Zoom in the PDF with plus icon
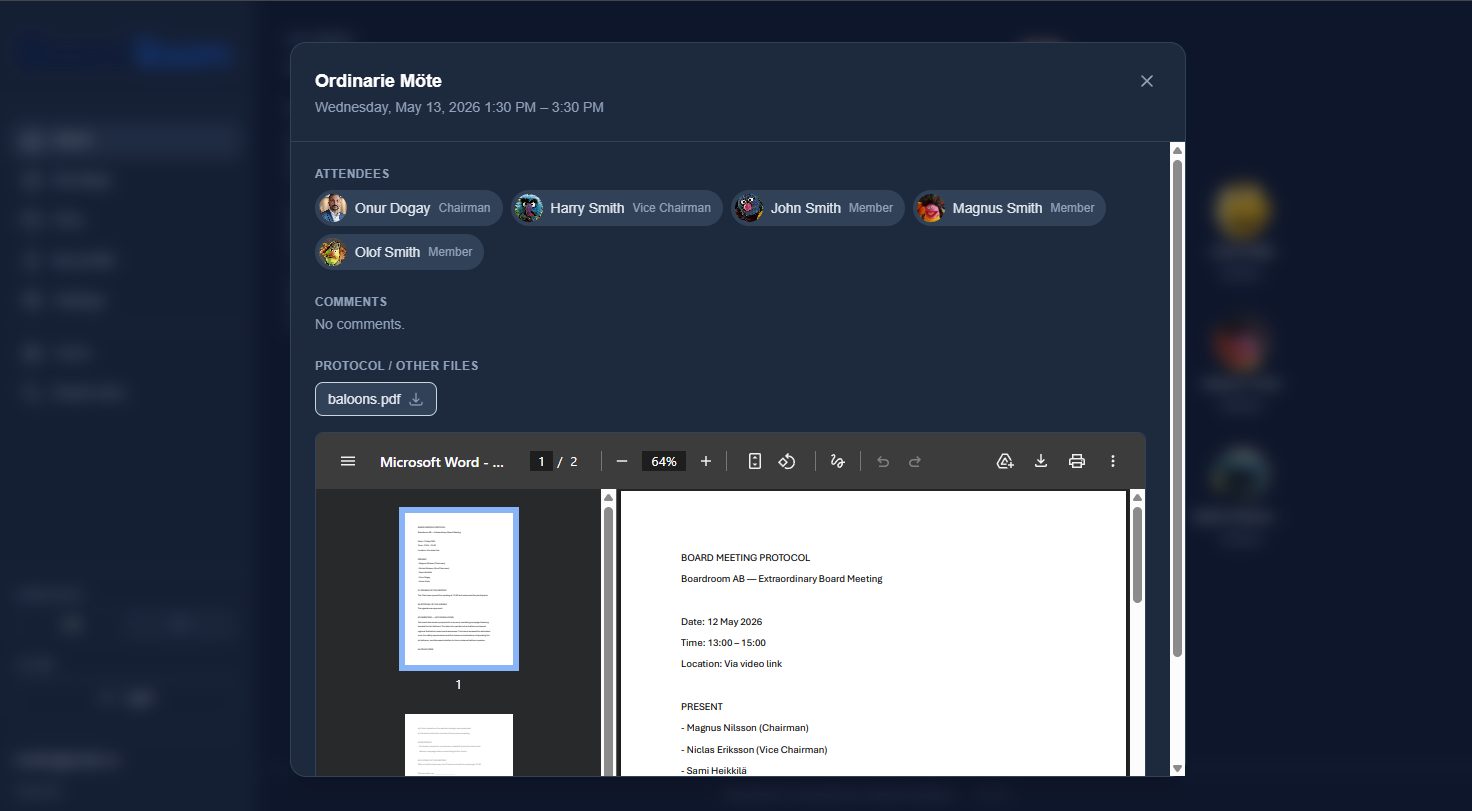This screenshot has width=1472, height=811. pyautogui.click(x=706, y=461)
